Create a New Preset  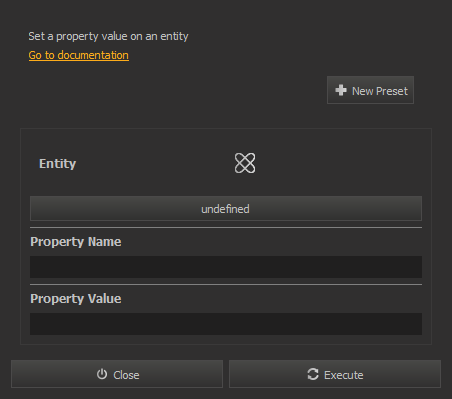coord(370,90)
